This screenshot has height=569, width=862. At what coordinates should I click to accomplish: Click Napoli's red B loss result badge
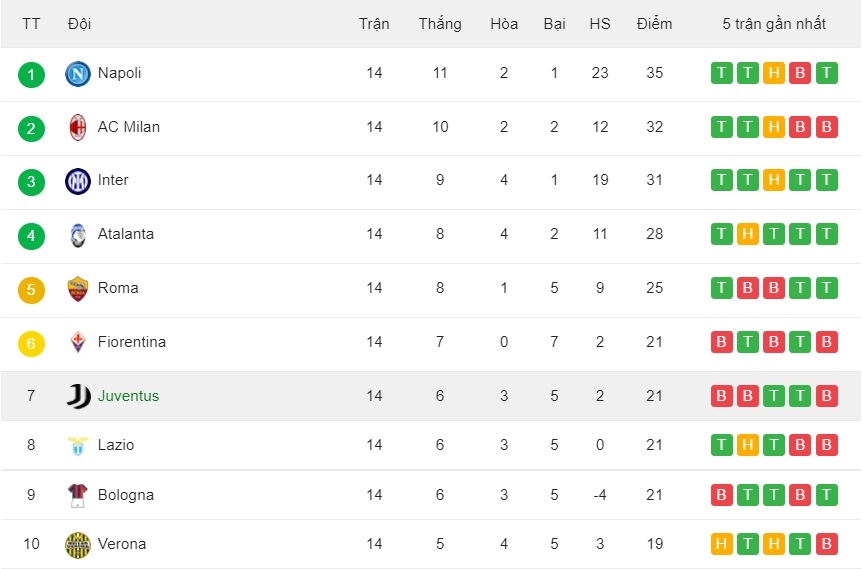tap(800, 73)
